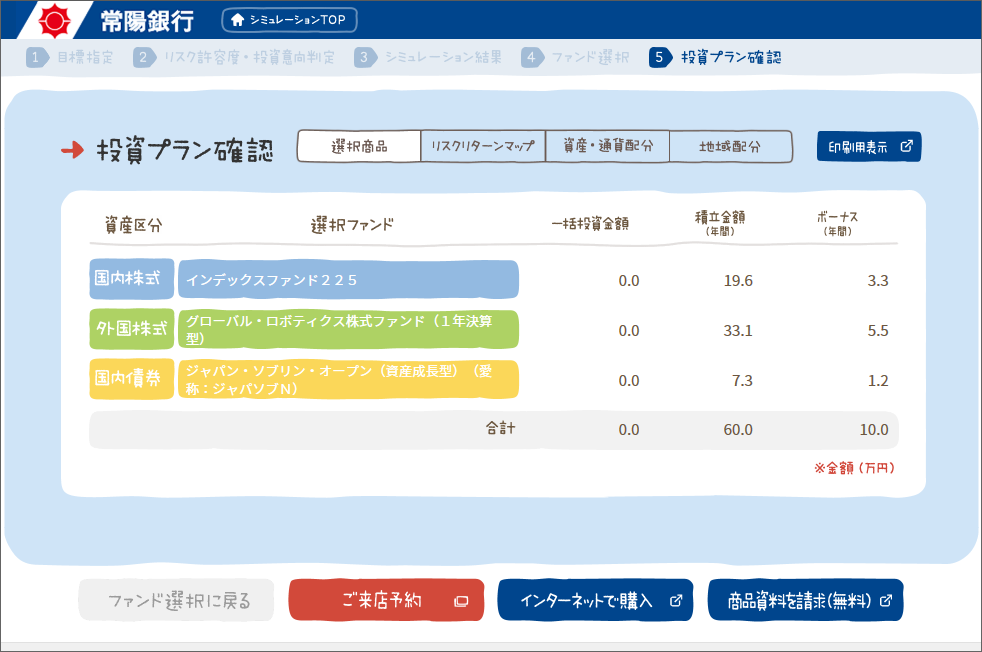Select step 投資プラン確認
Viewport: 982px width, 652px height.
point(731,58)
